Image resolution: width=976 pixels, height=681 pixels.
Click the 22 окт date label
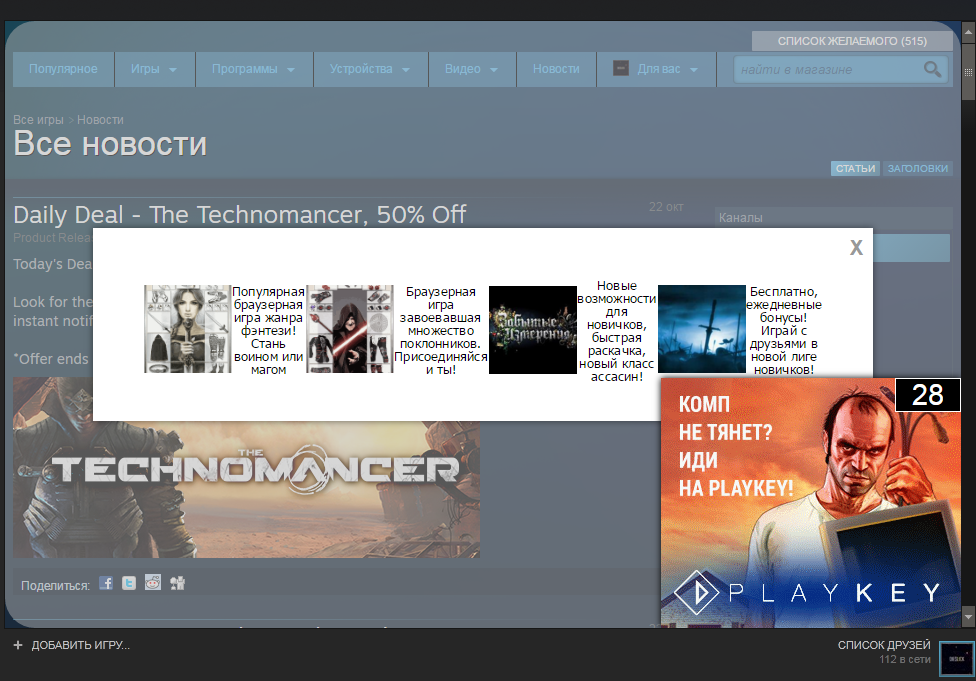point(666,207)
